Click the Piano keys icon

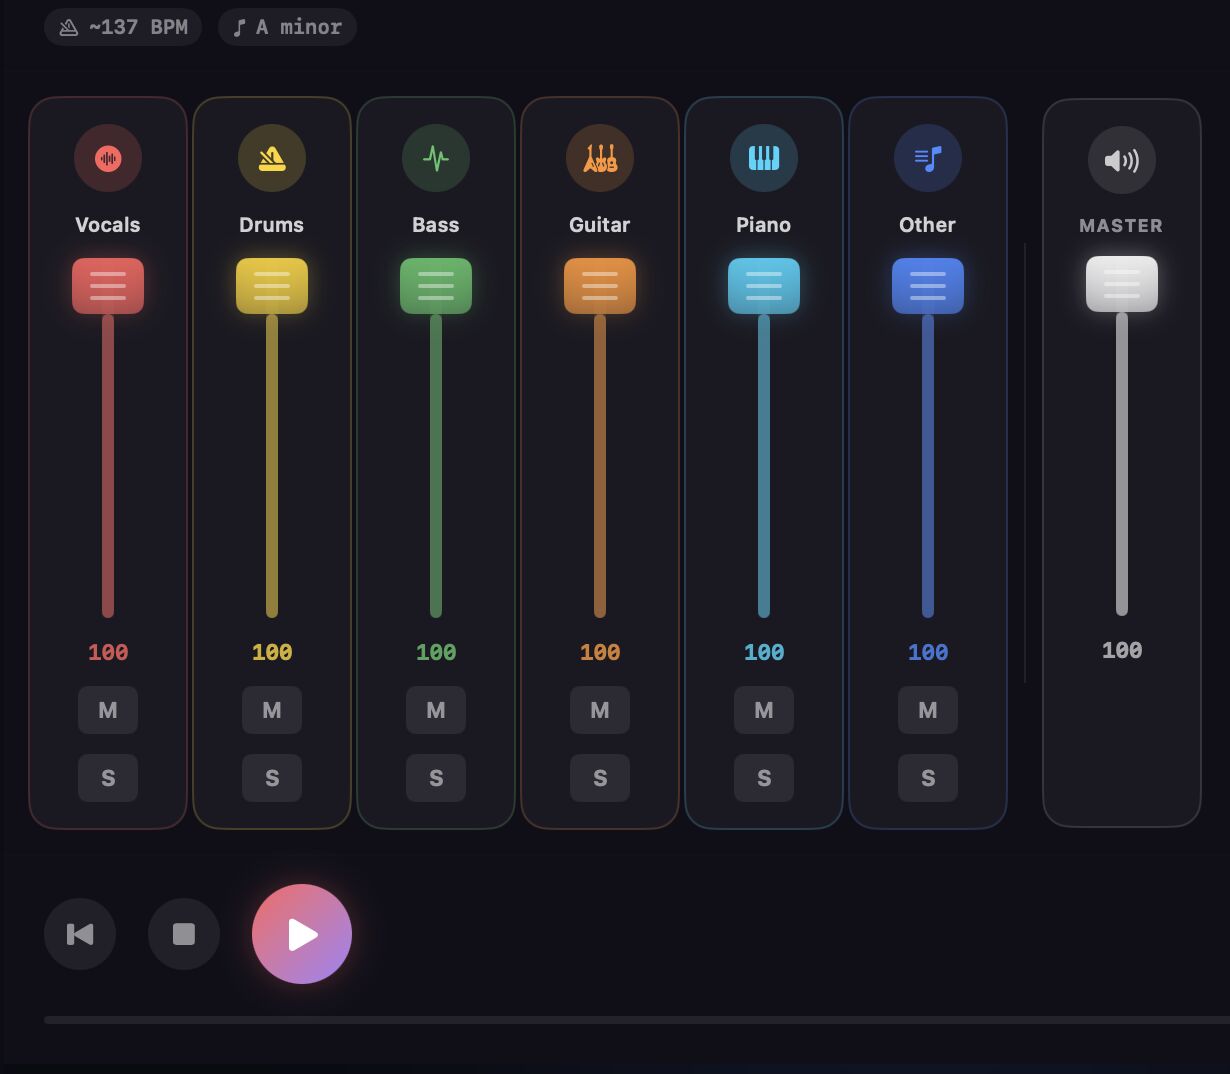click(764, 158)
